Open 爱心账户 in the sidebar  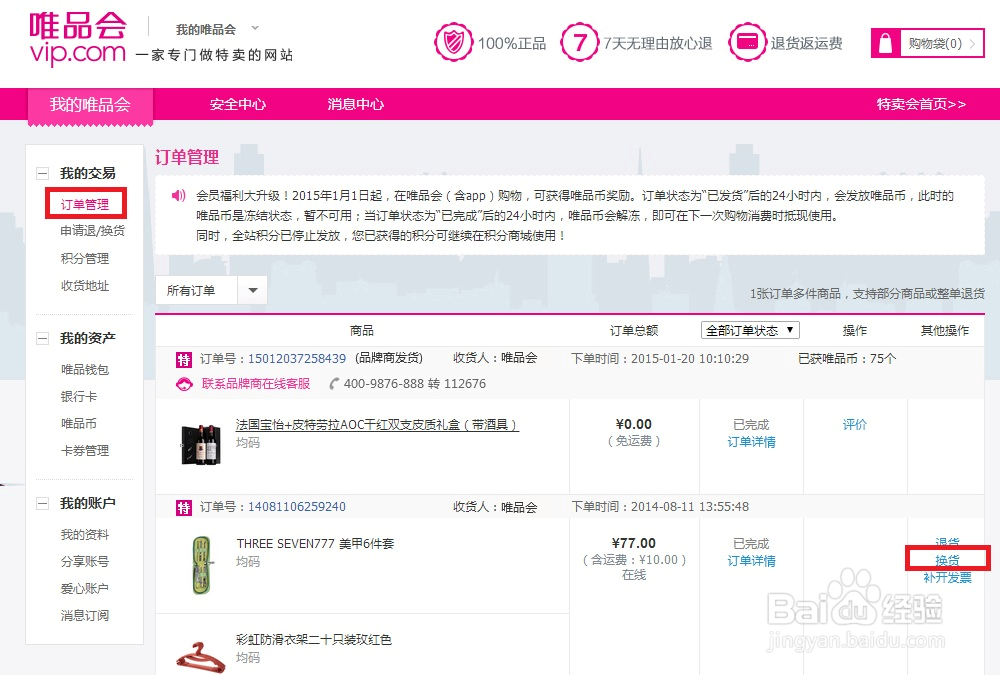[85, 588]
